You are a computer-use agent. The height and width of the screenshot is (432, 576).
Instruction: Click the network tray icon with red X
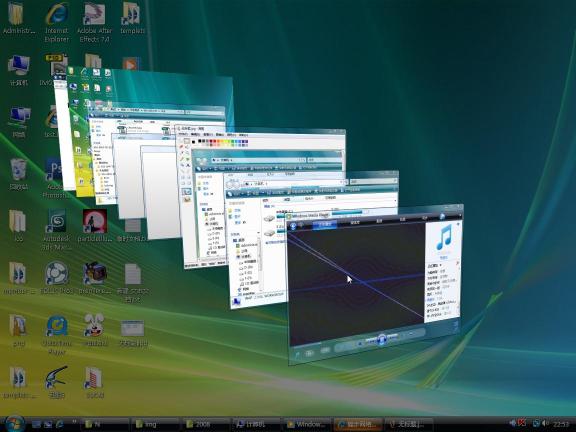pos(522,423)
